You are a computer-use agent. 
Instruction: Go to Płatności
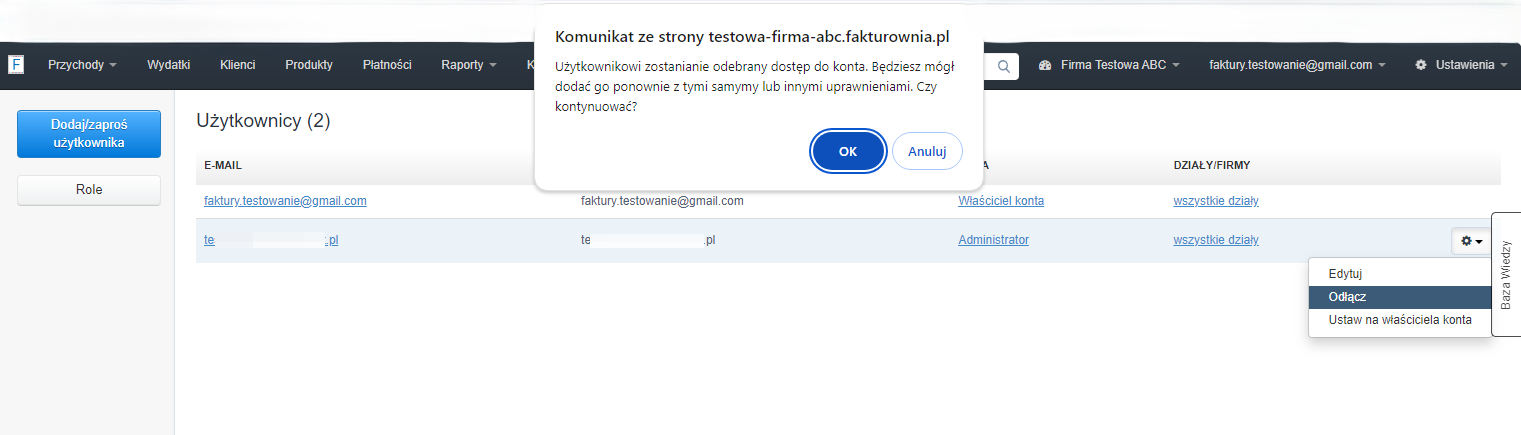387,65
